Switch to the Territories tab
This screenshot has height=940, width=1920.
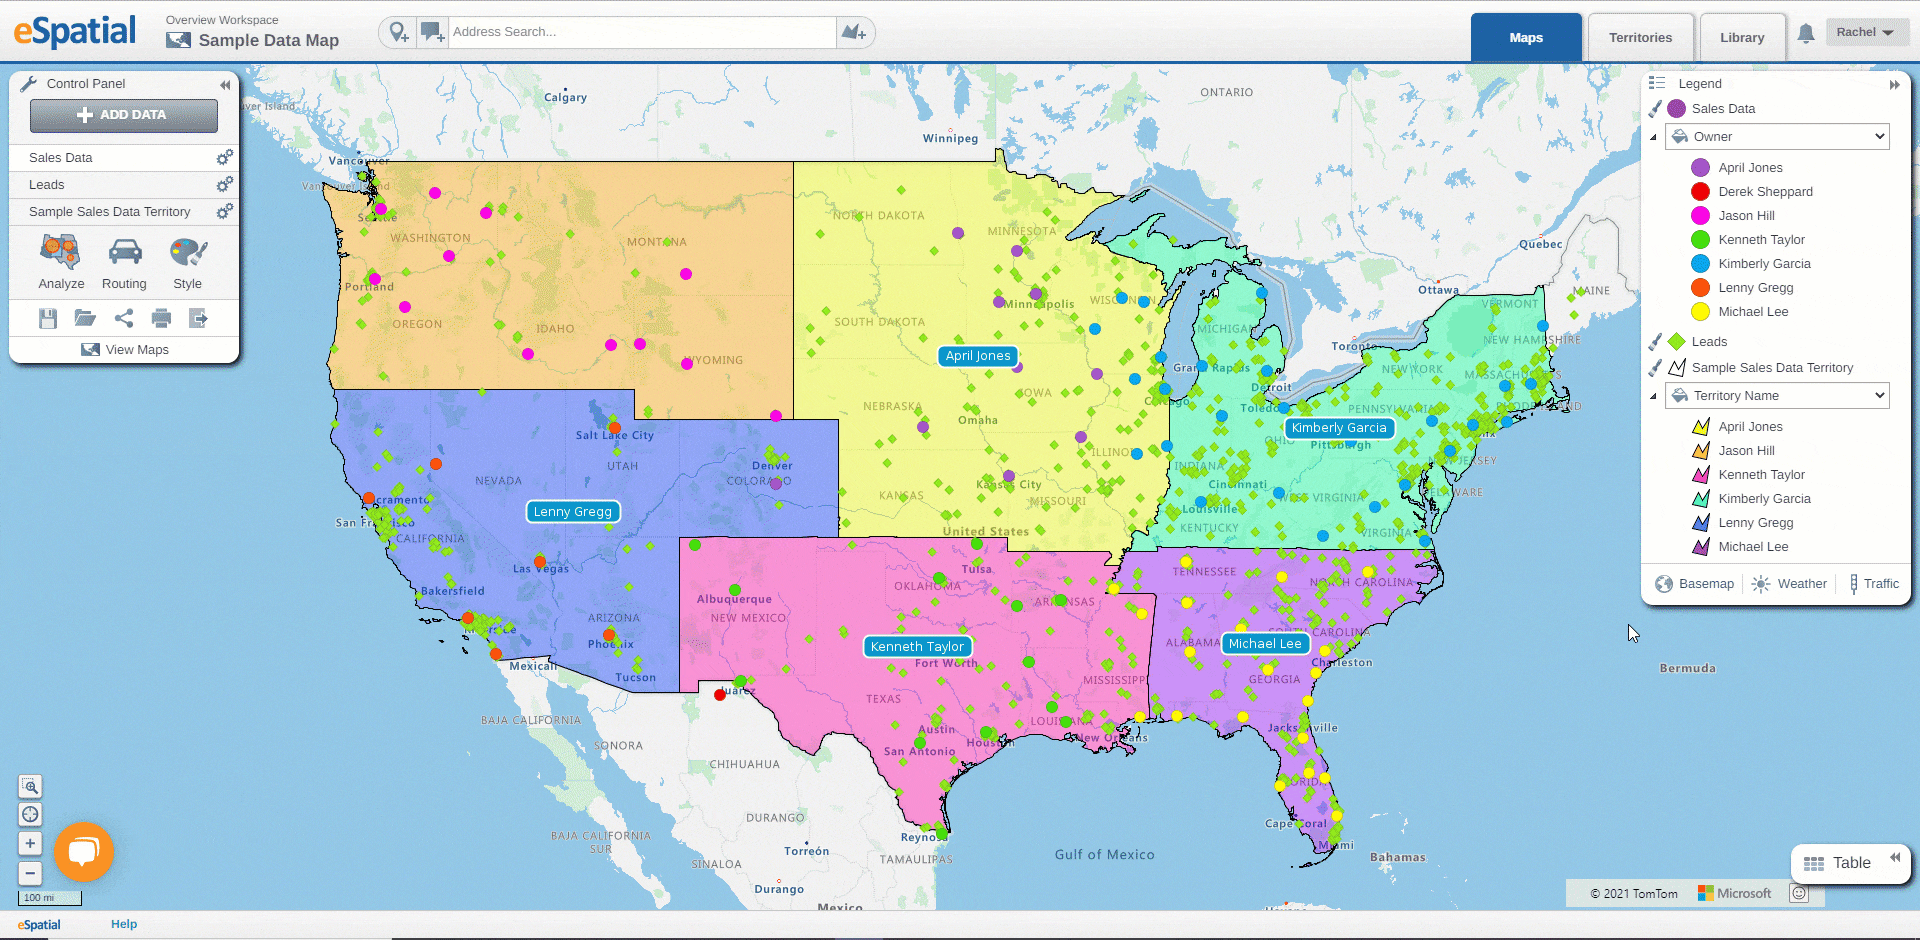(x=1640, y=38)
